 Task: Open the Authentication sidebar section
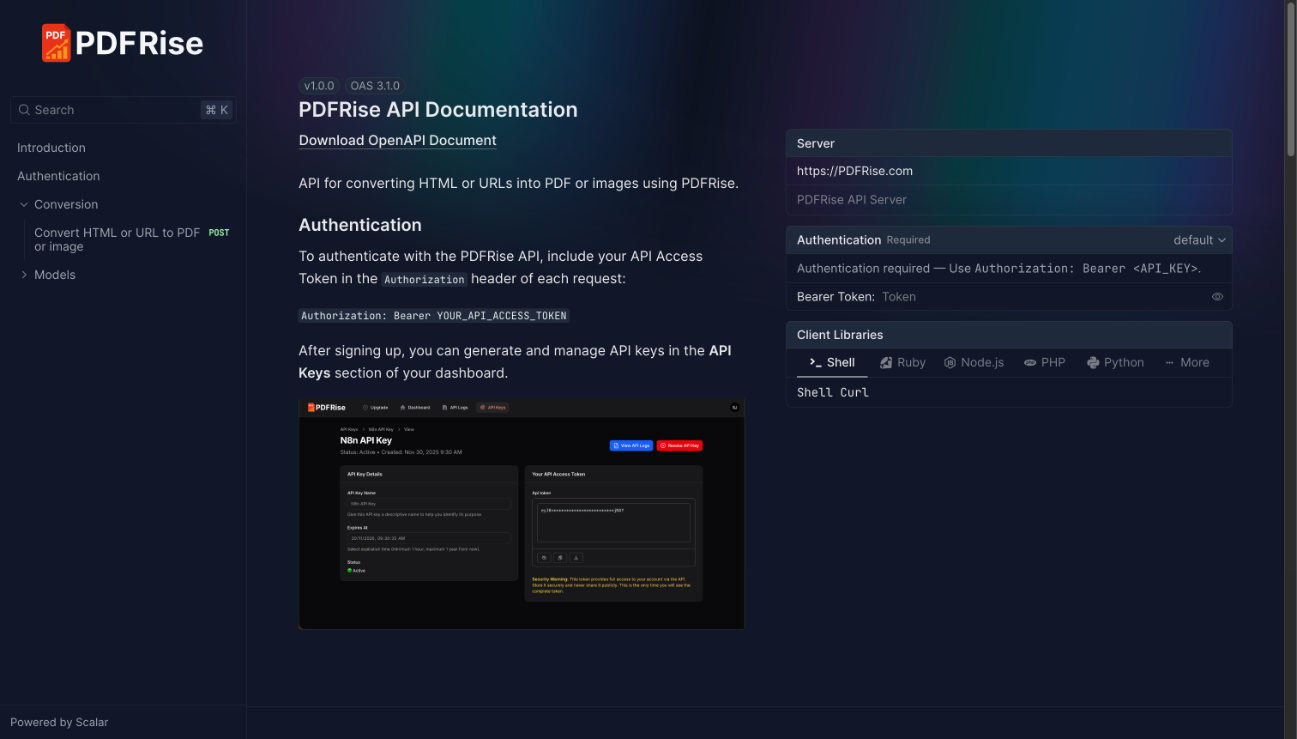(x=58, y=176)
